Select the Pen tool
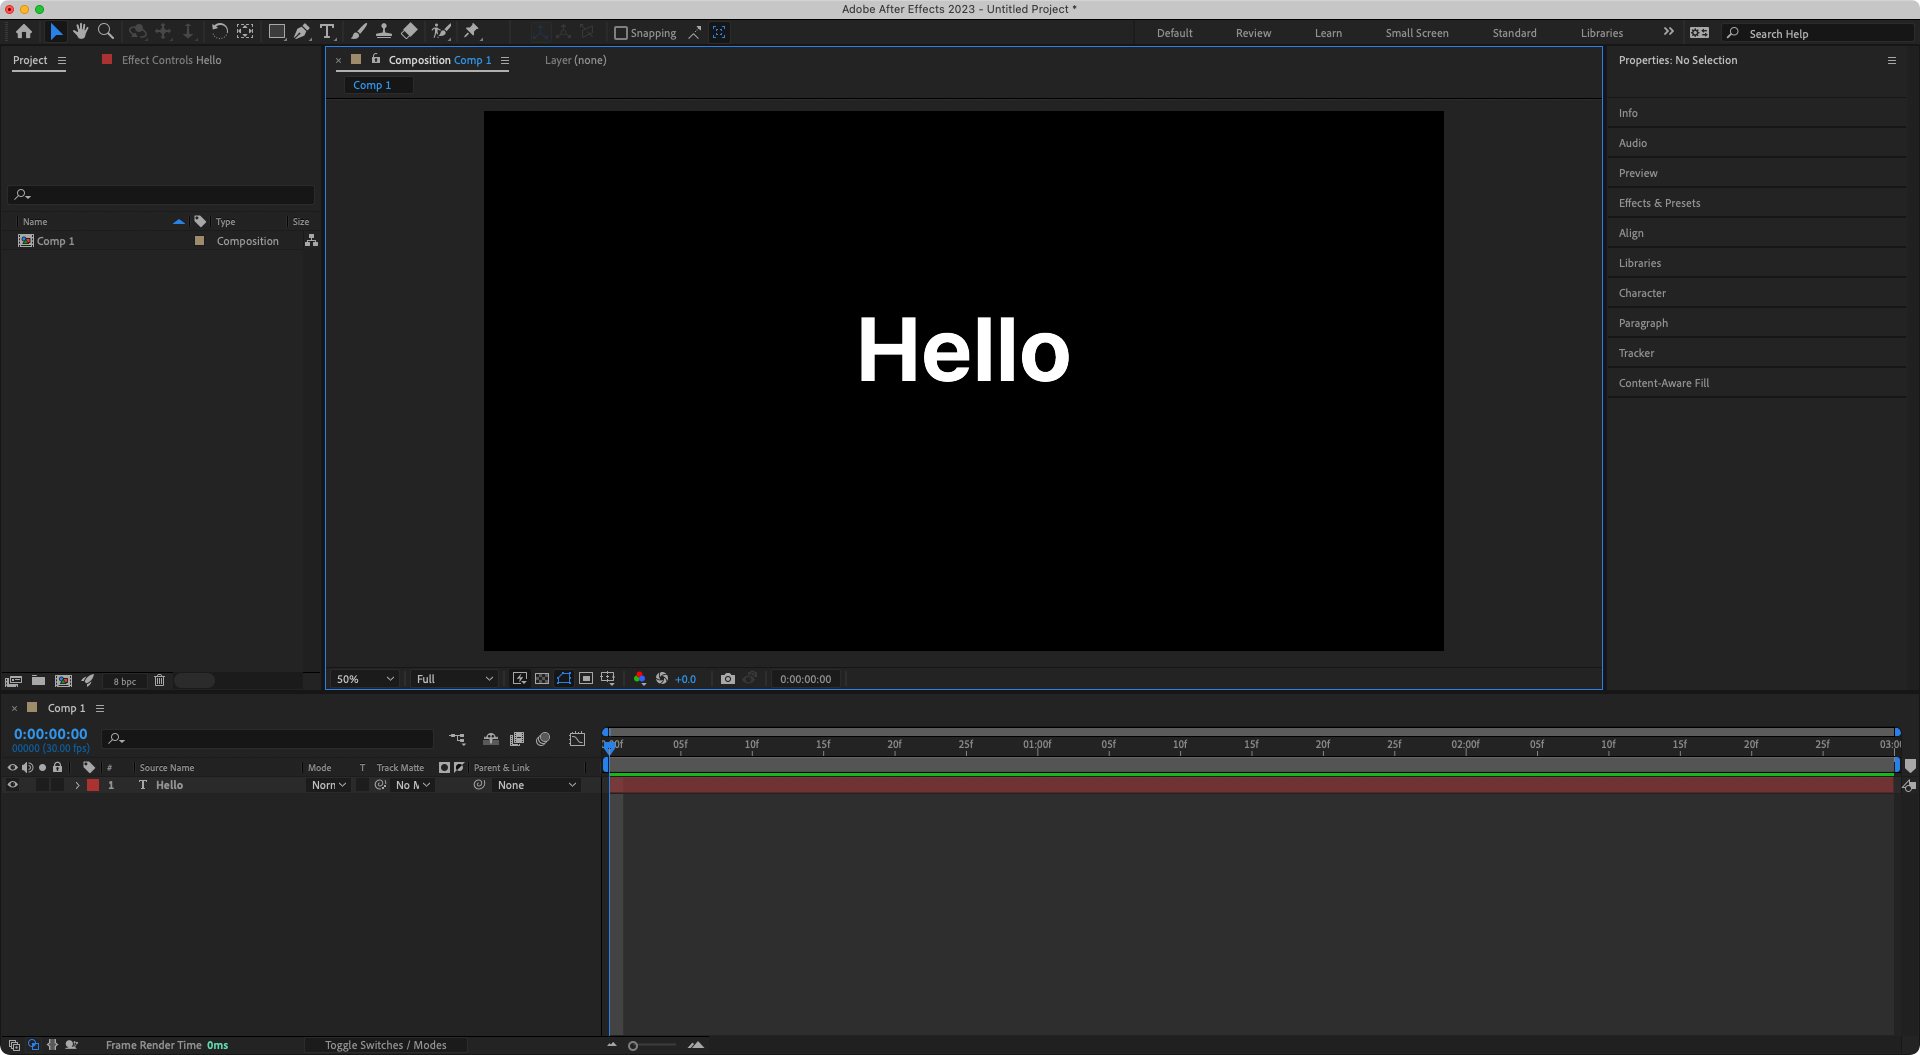The width and height of the screenshot is (1920, 1055). (x=302, y=32)
